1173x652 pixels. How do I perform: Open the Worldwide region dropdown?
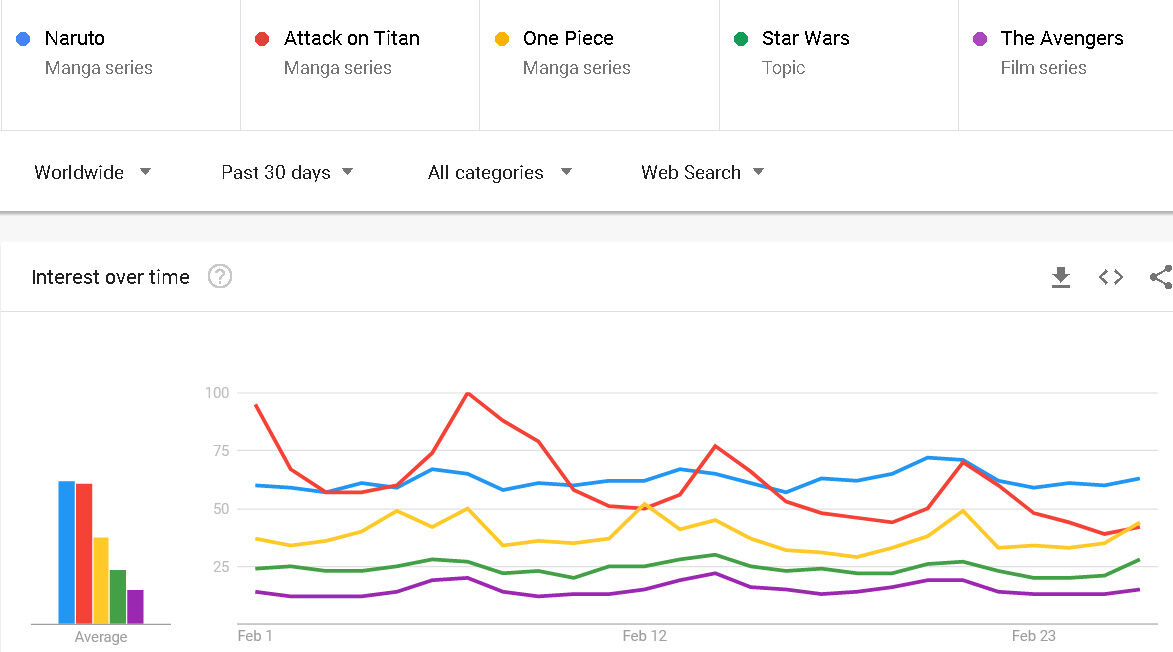click(x=92, y=172)
